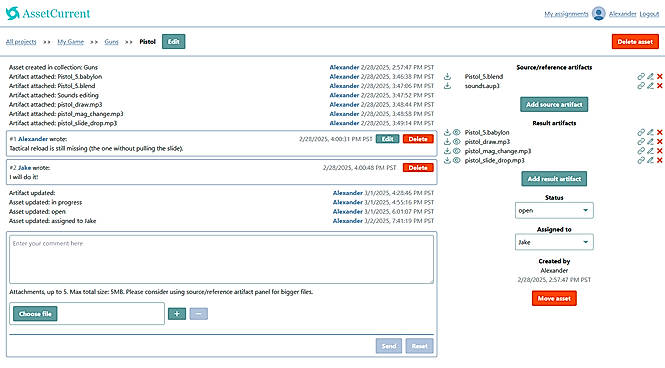This screenshot has height=368, width=665.
Task: Delete the Pistol_5.blend artifact
Action: click(659, 77)
